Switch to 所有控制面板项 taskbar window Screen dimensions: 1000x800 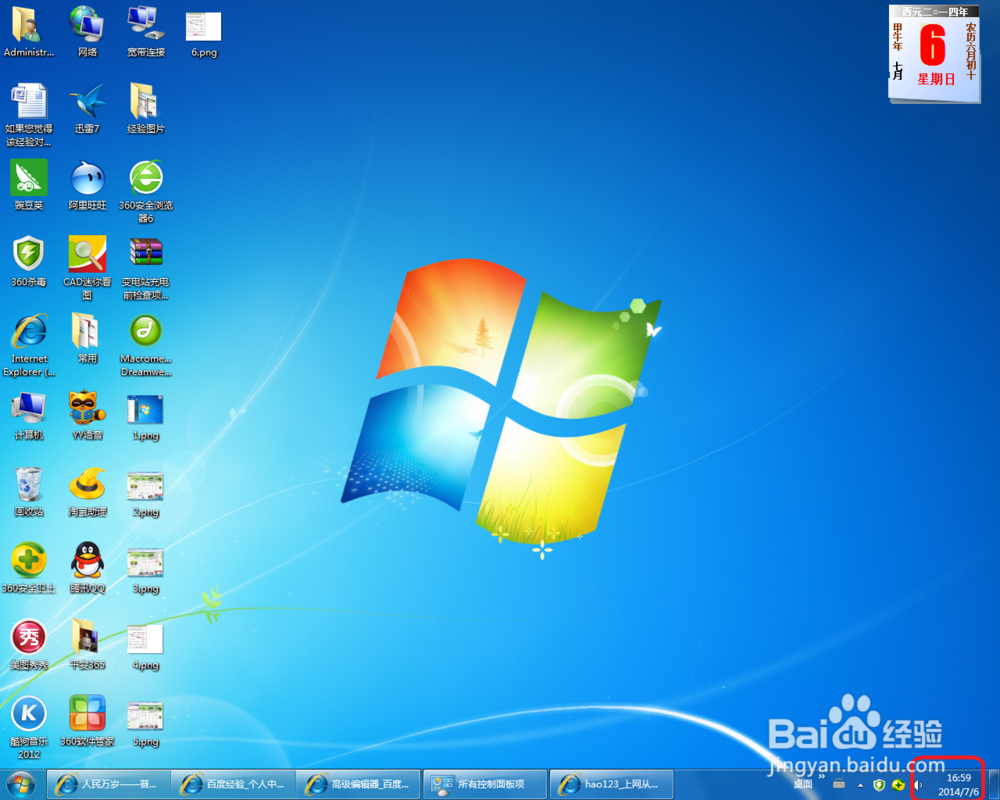(x=484, y=784)
